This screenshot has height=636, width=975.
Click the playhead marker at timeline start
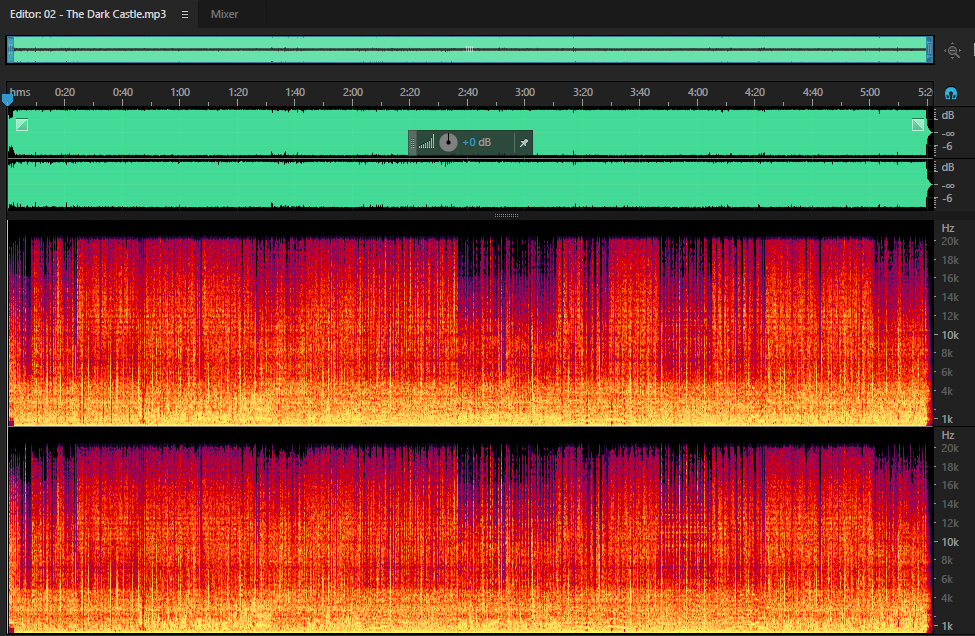pyautogui.click(x=7, y=99)
